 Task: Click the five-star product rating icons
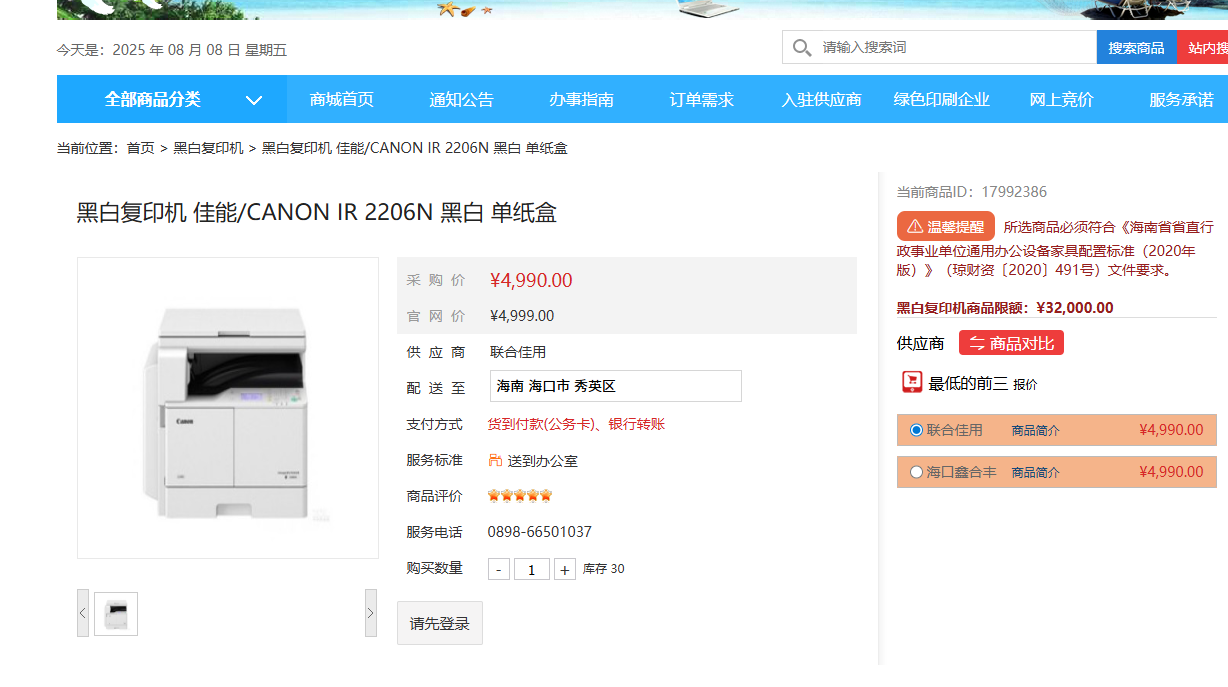pyautogui.click(x=520, y=496)
